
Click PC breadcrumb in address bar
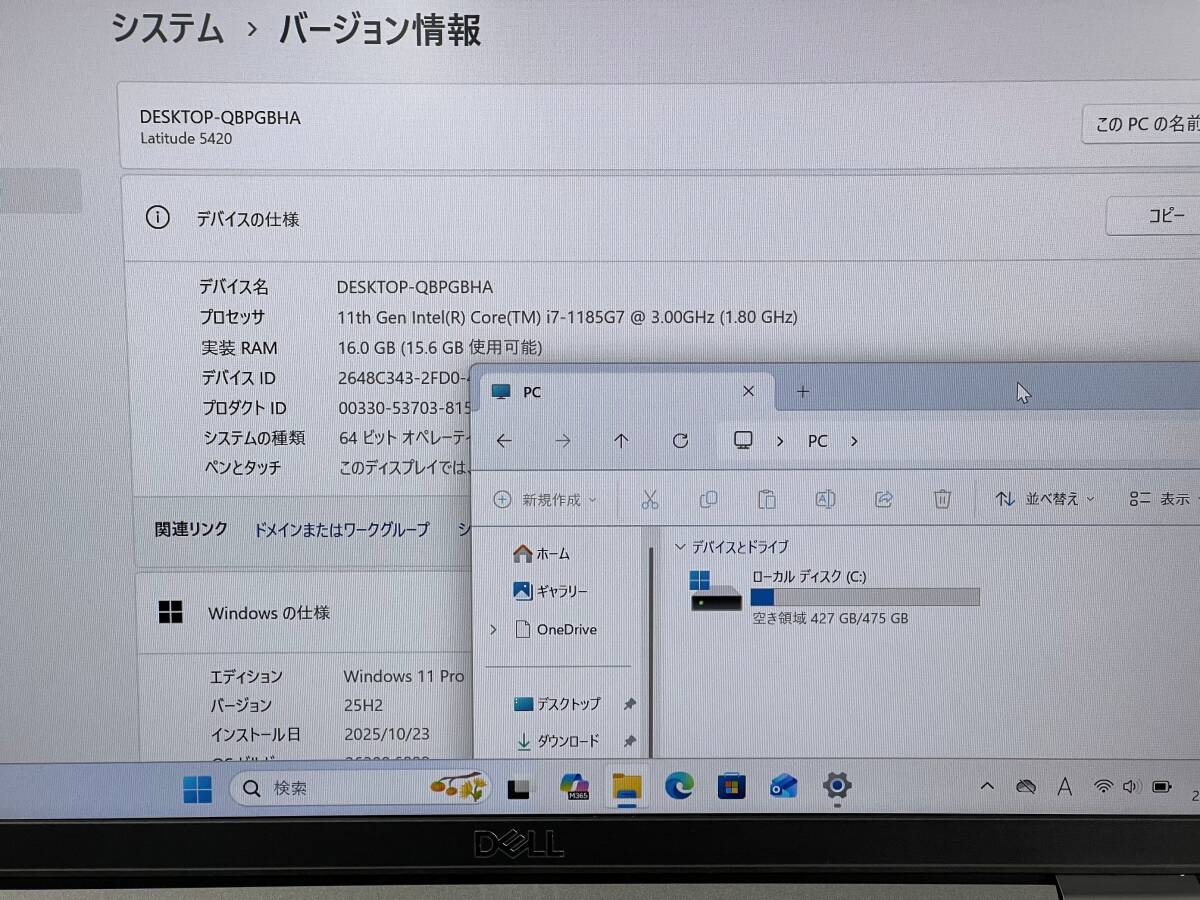pyautogui.click(x=817, y=441)
